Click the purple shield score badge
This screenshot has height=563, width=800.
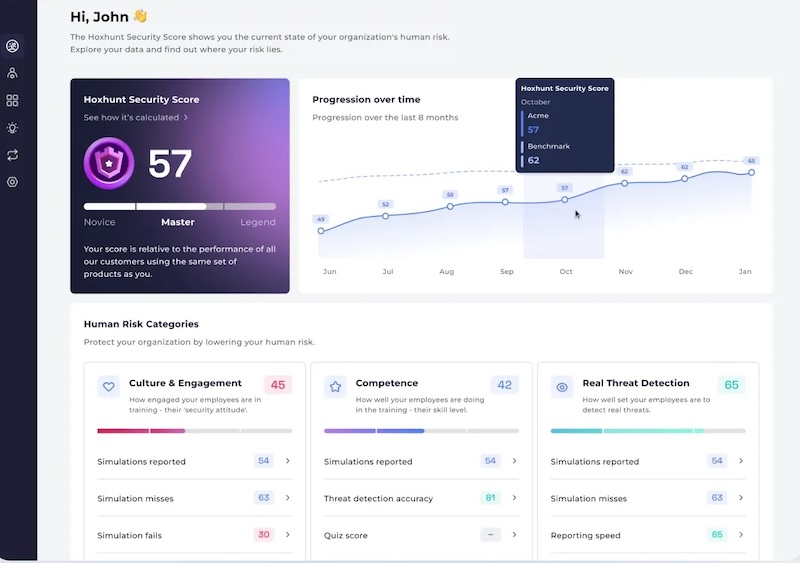[x=109, y=163]
